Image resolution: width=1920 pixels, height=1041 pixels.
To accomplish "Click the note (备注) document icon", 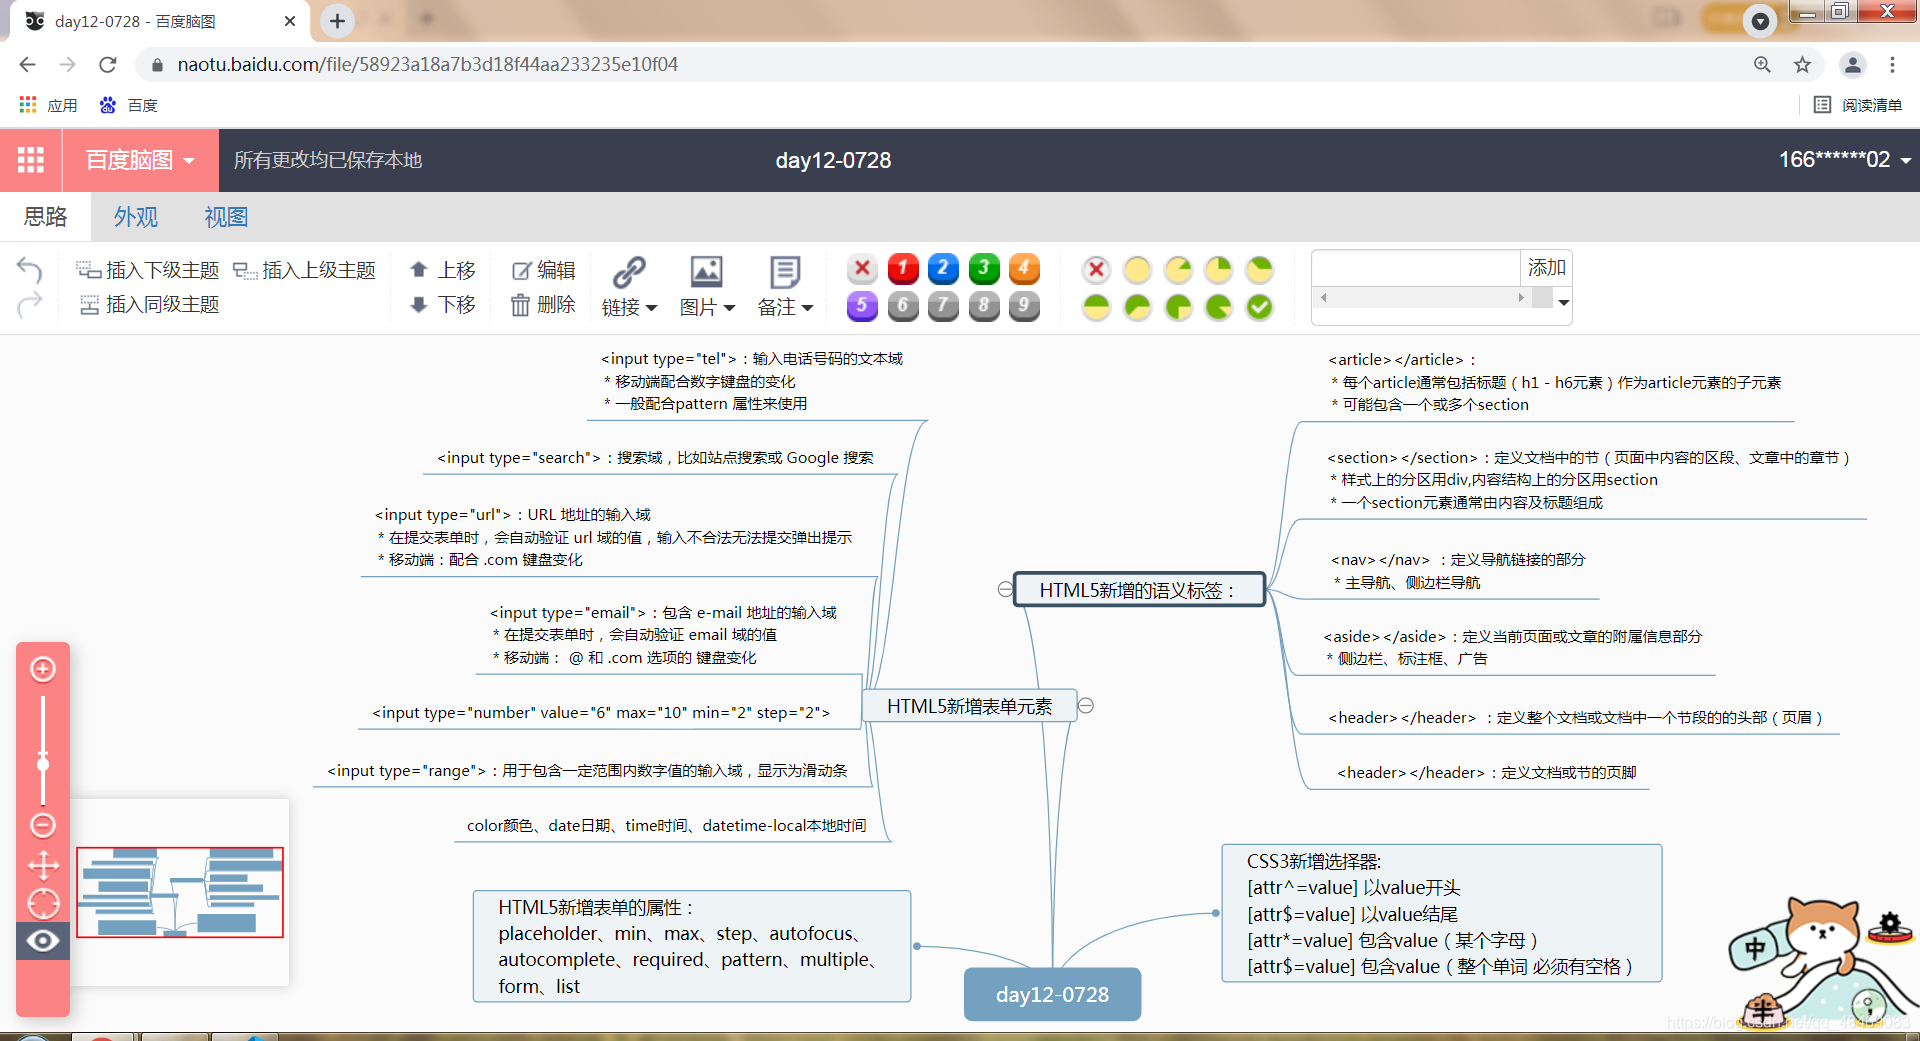I will (785, 271).
